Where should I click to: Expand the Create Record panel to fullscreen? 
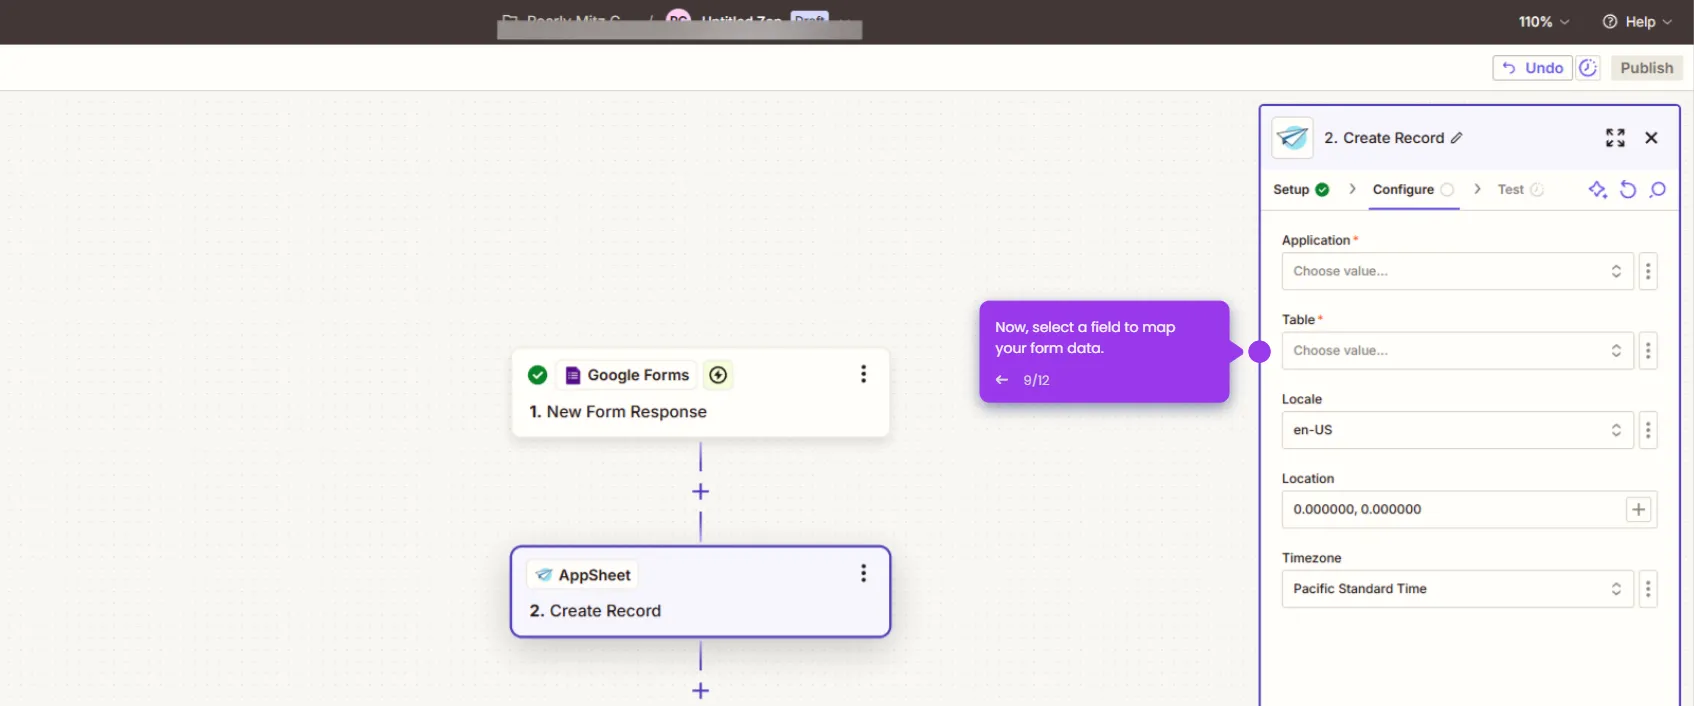pos(1615,138)
